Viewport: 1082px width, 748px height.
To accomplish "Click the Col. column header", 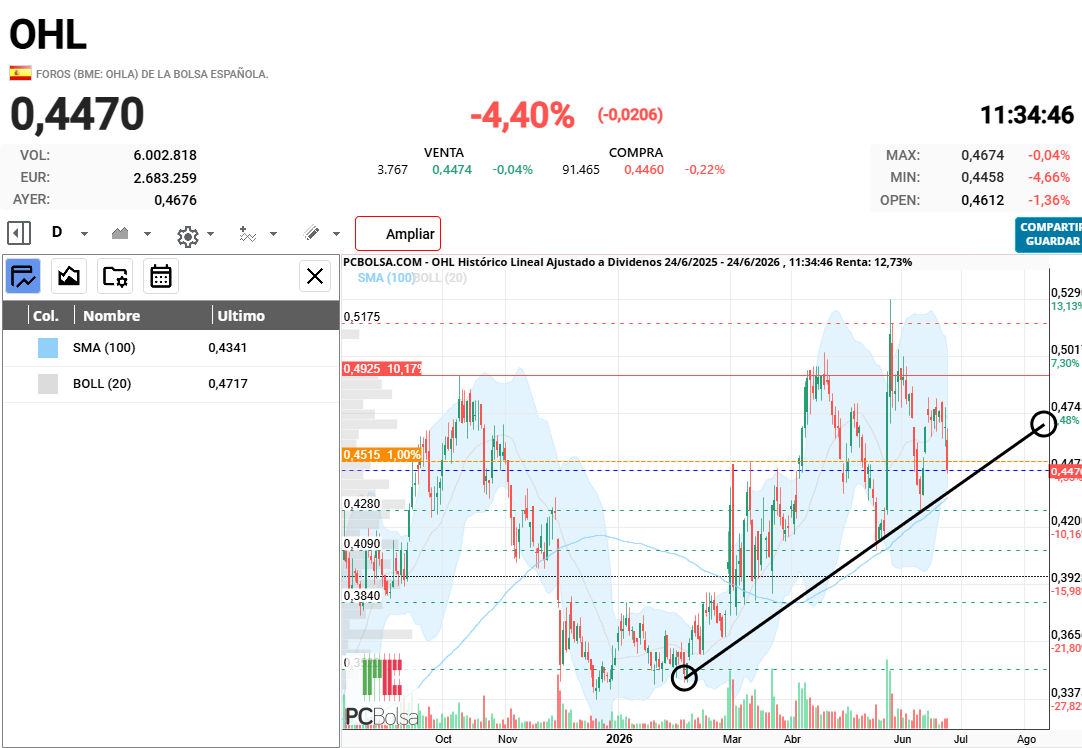I will (46, 316).
